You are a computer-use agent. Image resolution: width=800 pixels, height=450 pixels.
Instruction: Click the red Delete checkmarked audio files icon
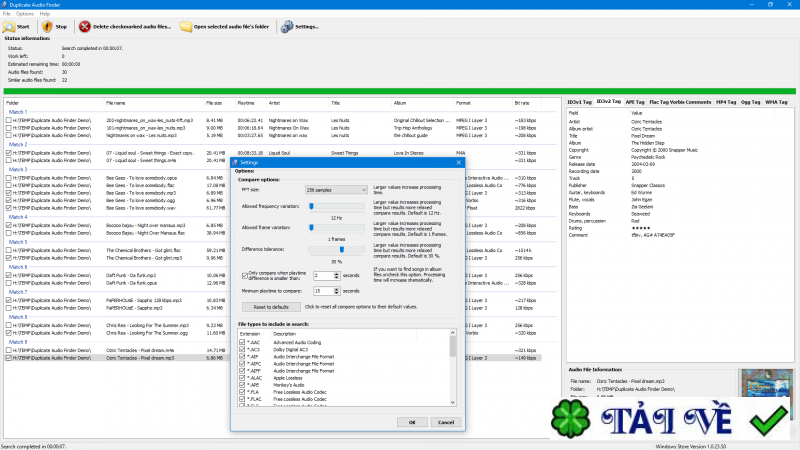(84, 27)
